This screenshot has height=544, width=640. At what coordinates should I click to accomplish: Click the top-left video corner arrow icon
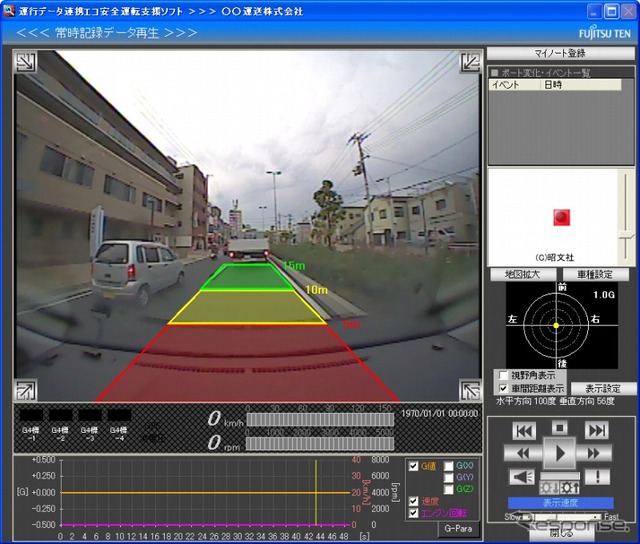coord(25,62)
